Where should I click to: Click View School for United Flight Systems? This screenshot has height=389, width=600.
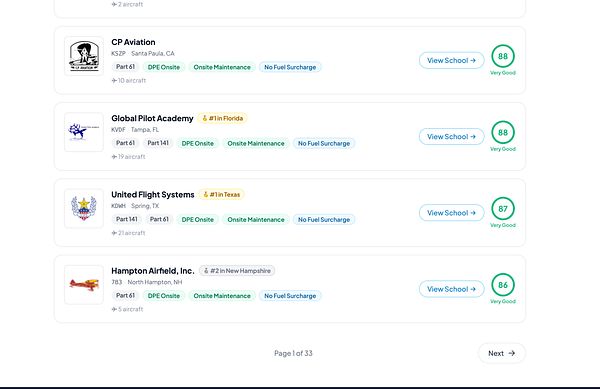(452, 213)
